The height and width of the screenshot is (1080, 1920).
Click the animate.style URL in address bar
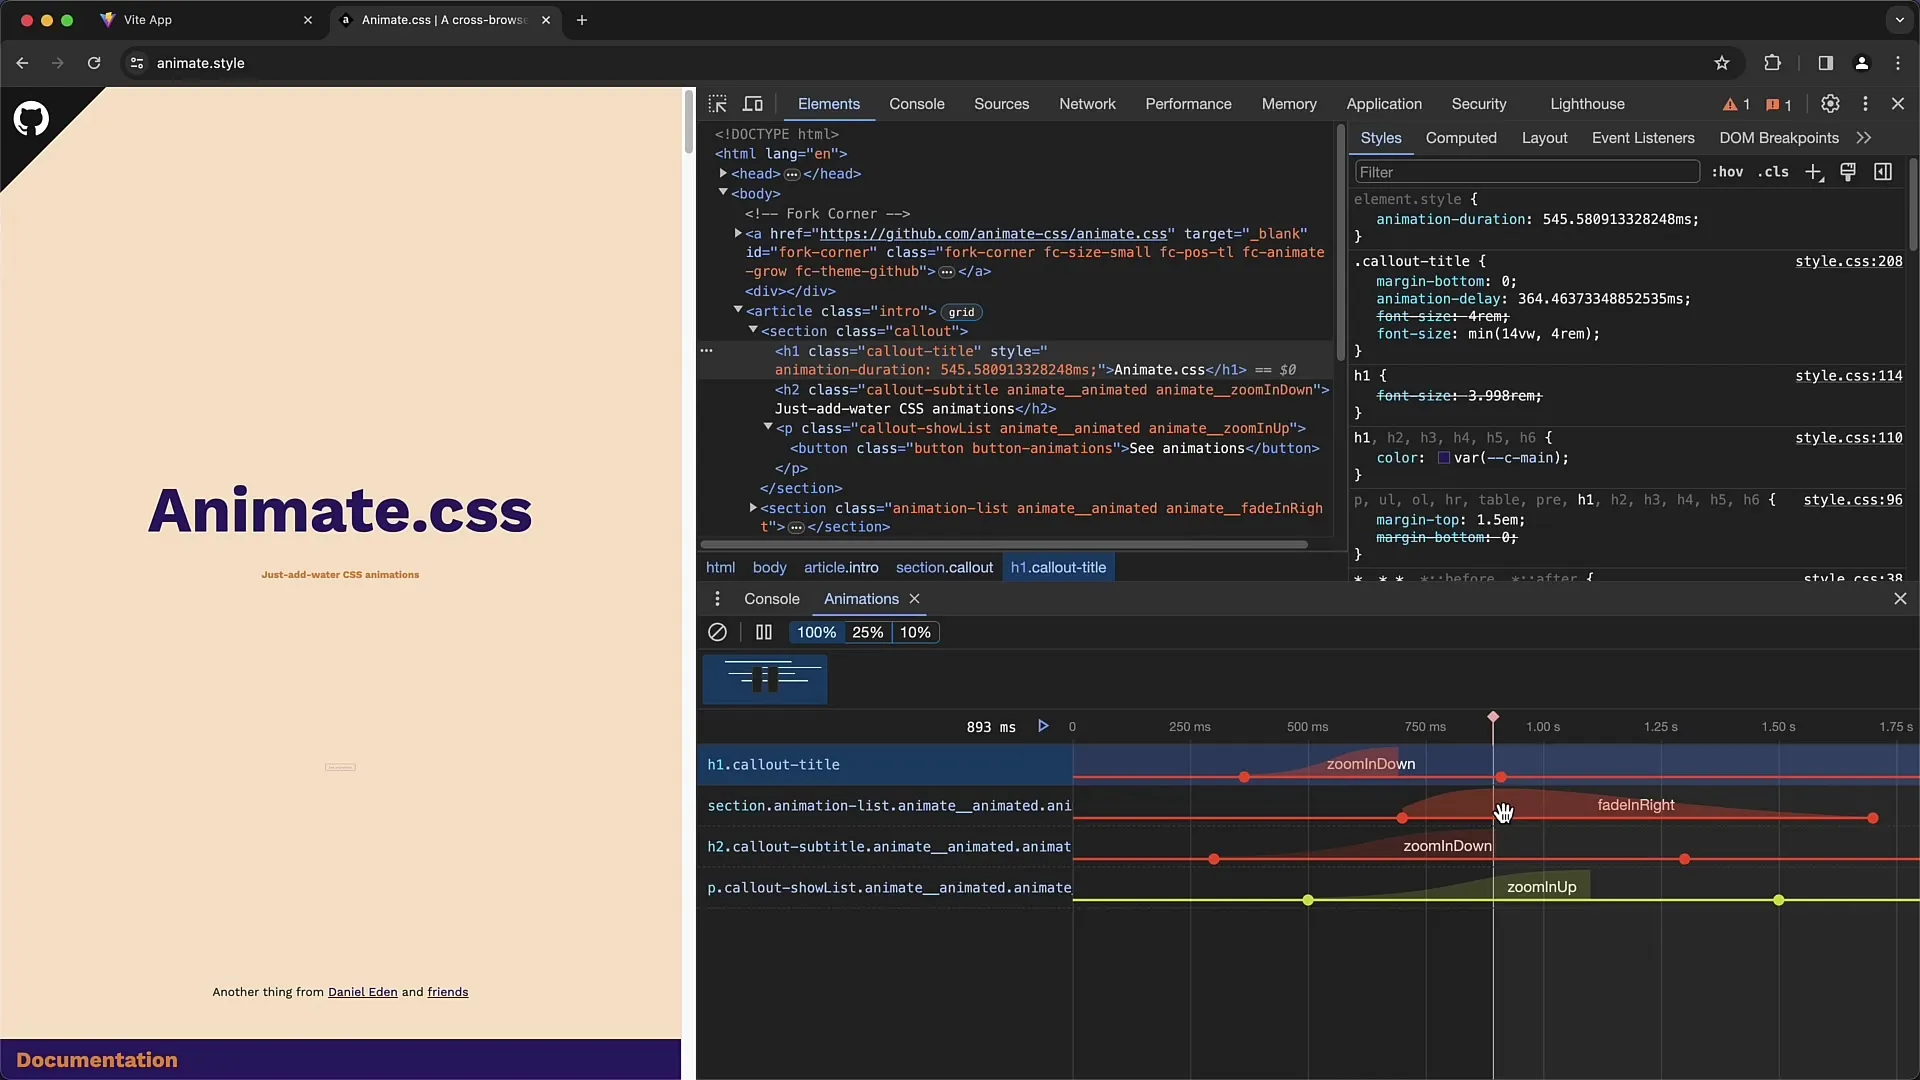[x=200, y=62]
